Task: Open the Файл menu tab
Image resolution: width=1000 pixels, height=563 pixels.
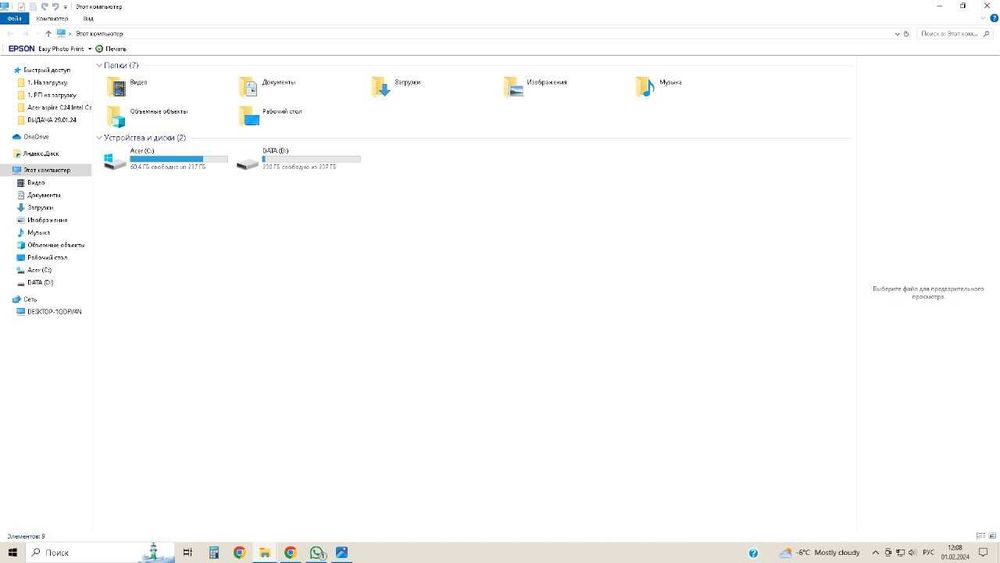Action: [15, 18]
